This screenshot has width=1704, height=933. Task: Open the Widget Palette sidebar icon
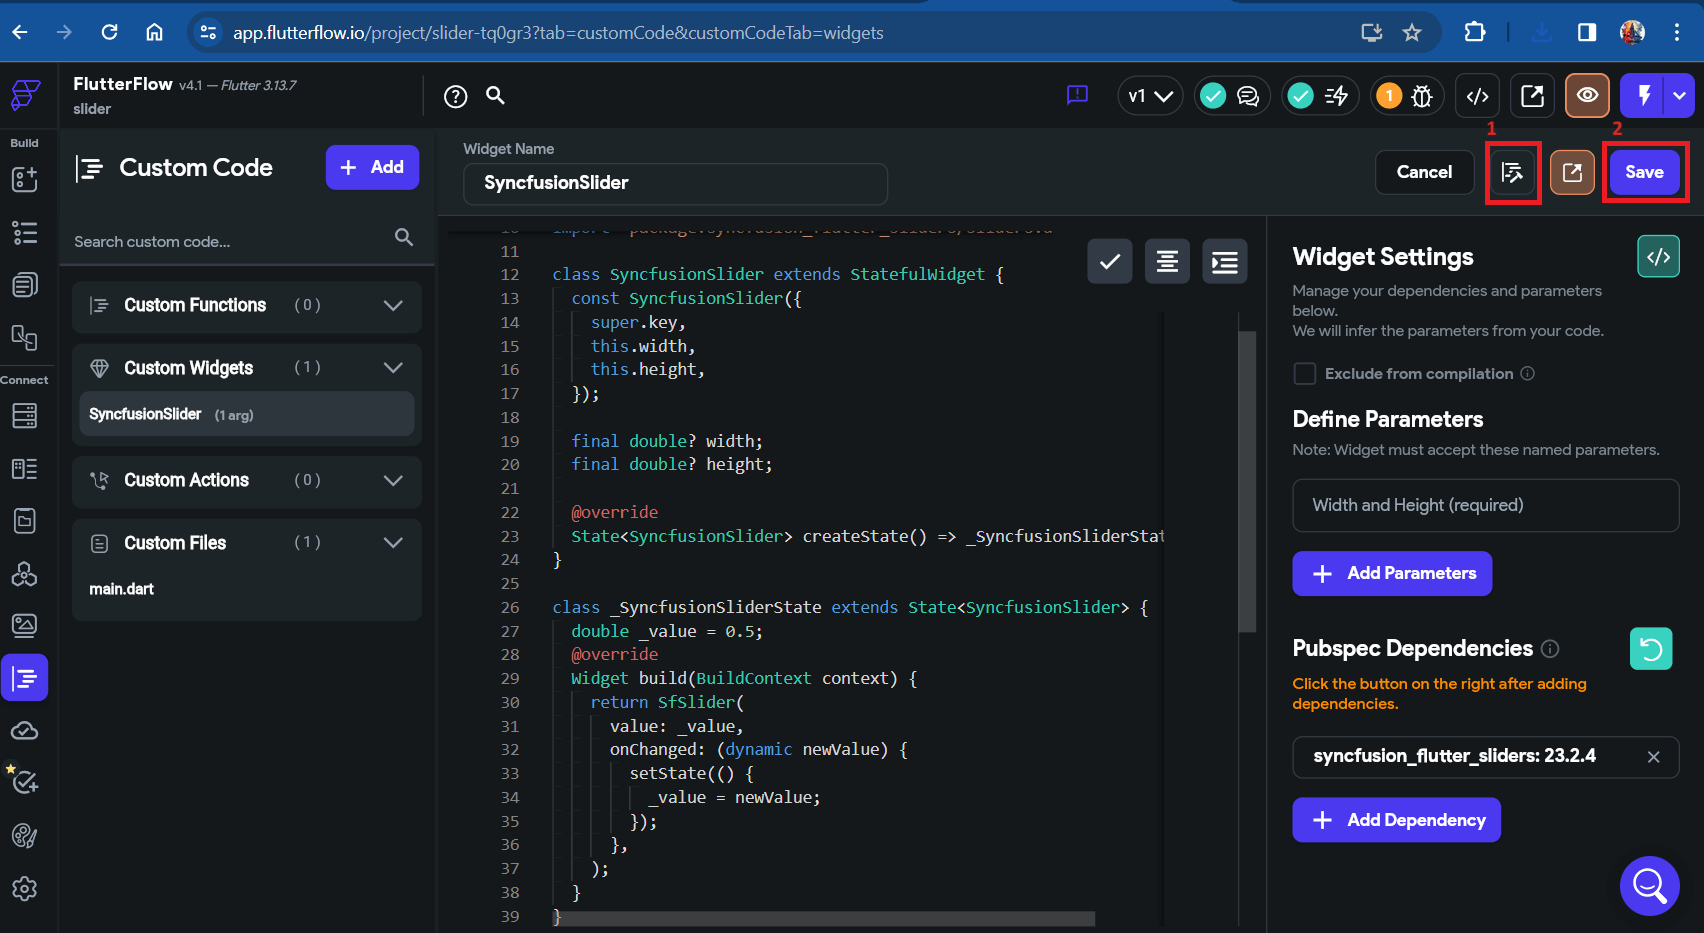24,180
